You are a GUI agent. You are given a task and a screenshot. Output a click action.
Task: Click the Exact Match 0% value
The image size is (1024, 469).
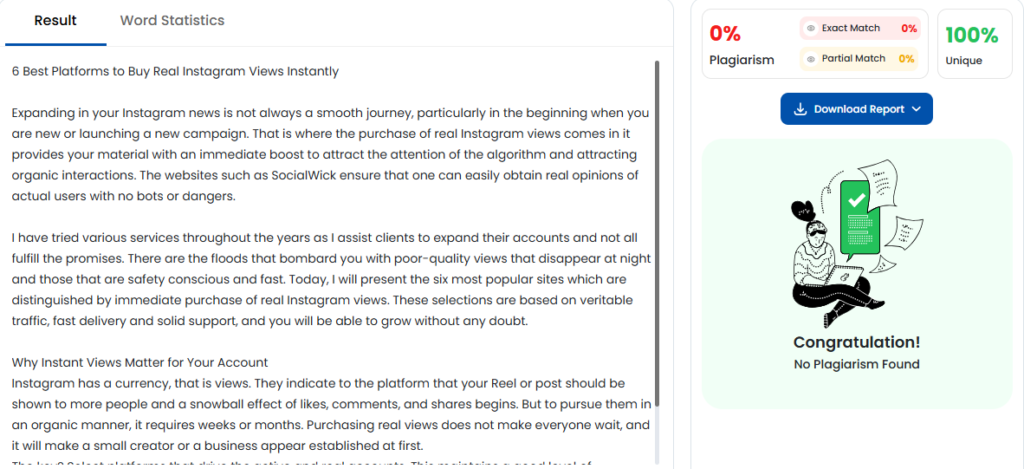click(908, 29)
